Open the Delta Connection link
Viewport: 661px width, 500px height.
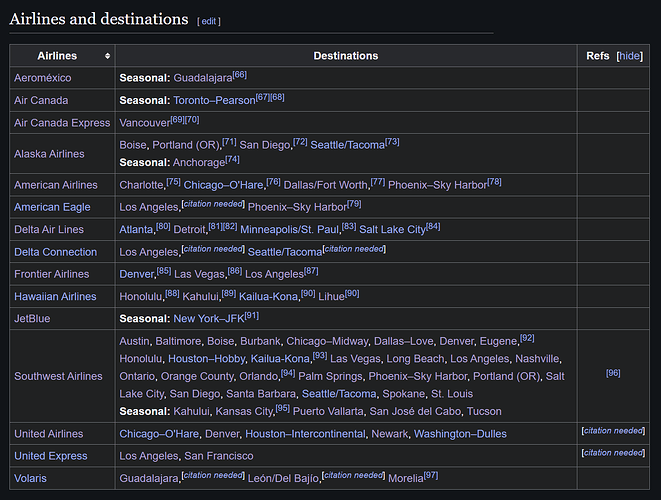click(56, 252)
